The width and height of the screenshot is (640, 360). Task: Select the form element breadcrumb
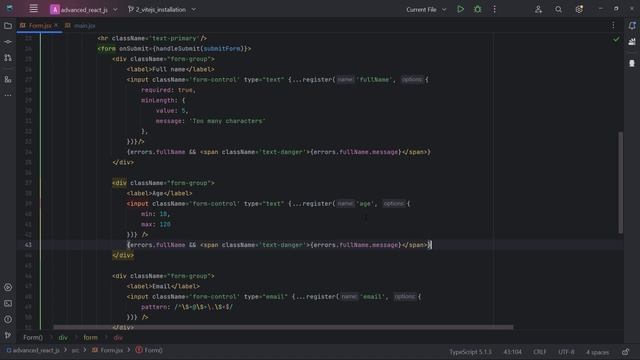click(90, 338)
